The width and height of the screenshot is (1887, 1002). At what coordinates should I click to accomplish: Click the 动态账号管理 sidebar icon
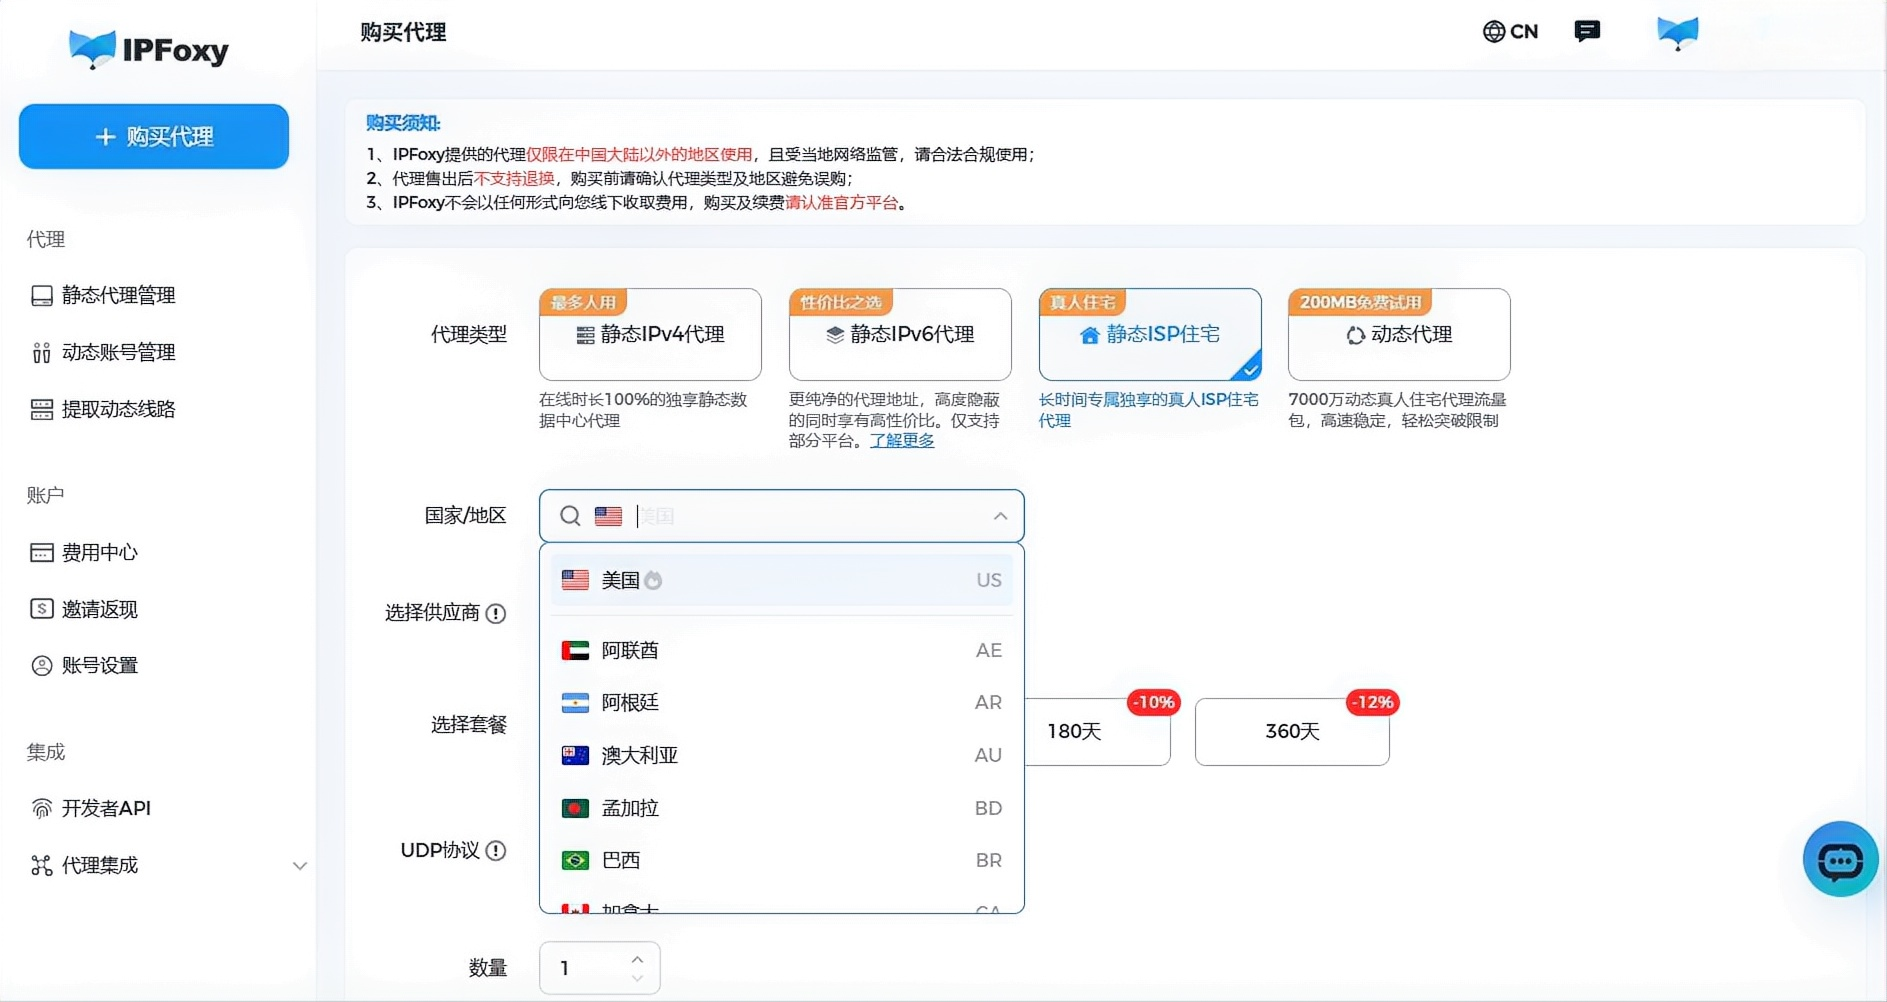pos(42,352)
